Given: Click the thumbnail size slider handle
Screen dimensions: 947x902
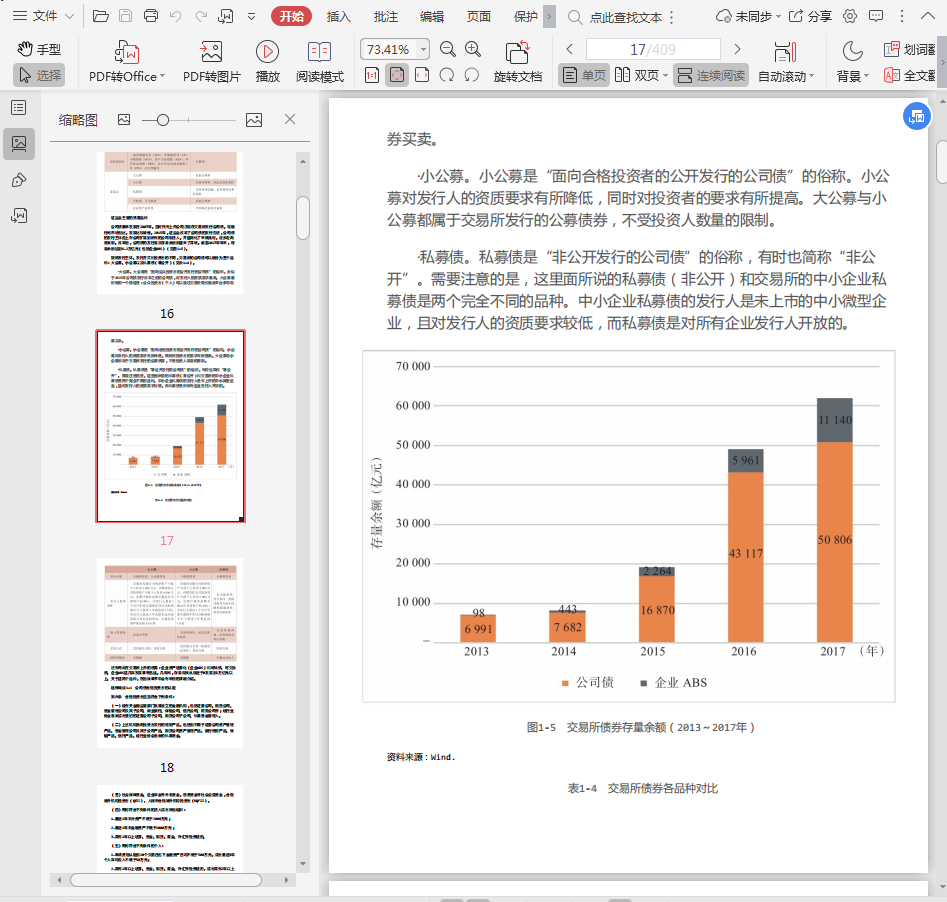Looking at the screenshot, I should tap(162, 119).
